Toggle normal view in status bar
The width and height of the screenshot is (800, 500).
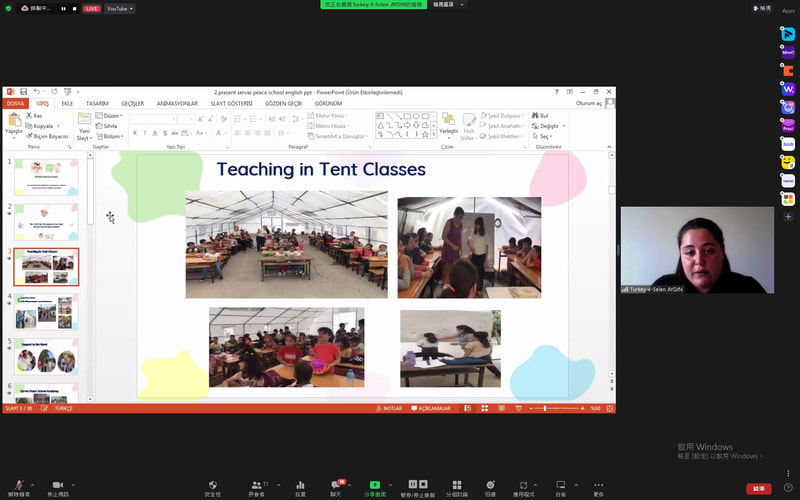click(x=467, y=408)
